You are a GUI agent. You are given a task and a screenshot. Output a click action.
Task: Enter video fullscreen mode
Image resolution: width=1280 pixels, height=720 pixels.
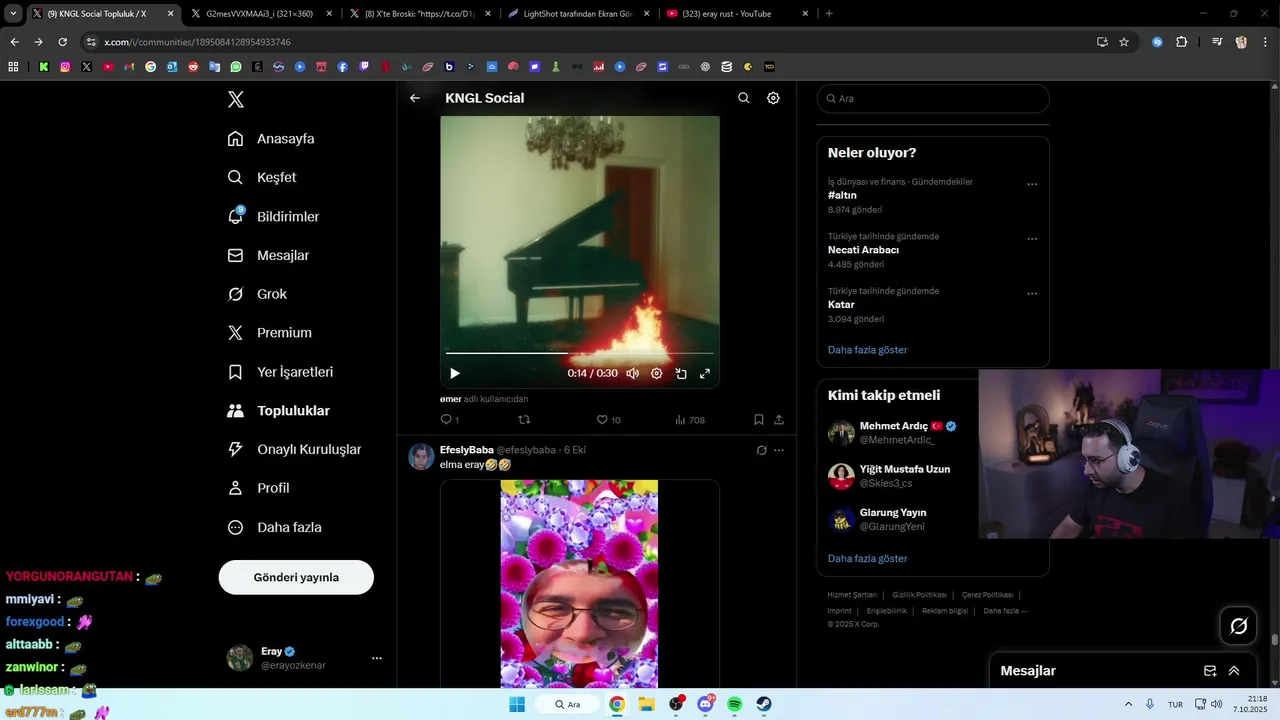[705, 373]
